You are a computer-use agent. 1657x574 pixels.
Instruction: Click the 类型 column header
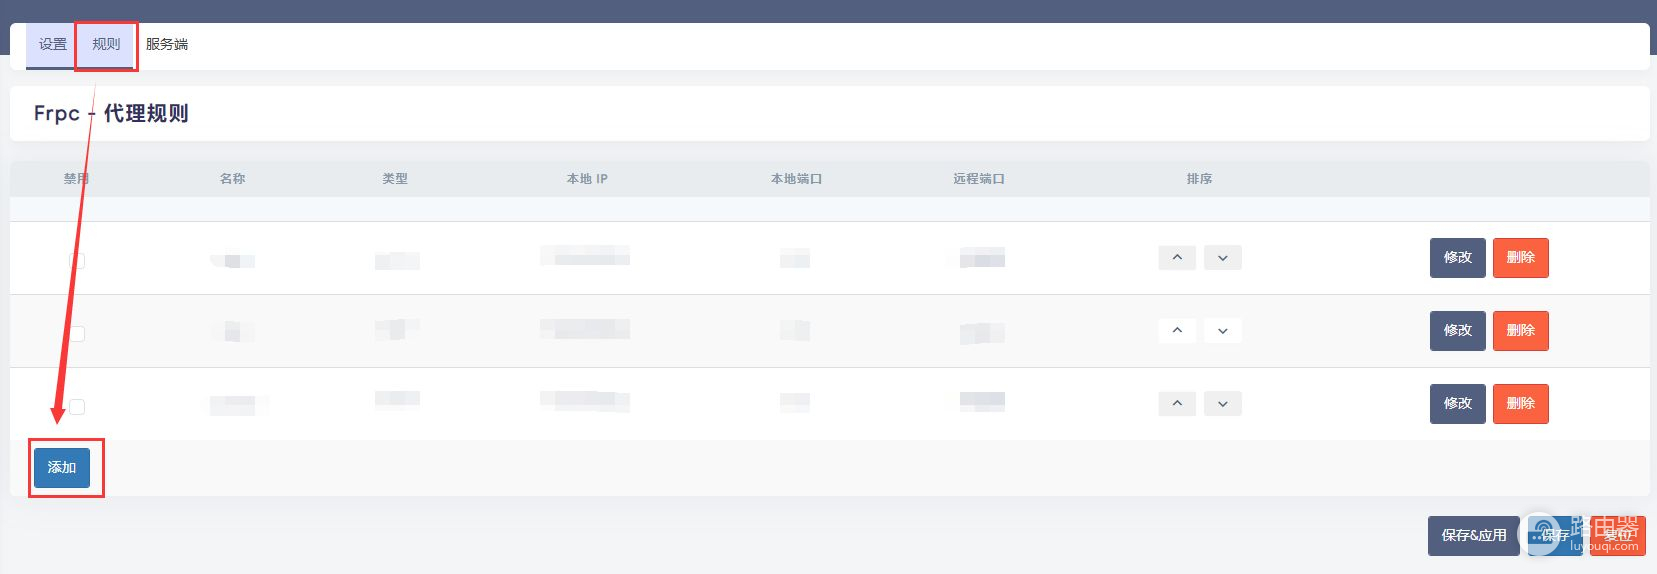click(395, 179)
